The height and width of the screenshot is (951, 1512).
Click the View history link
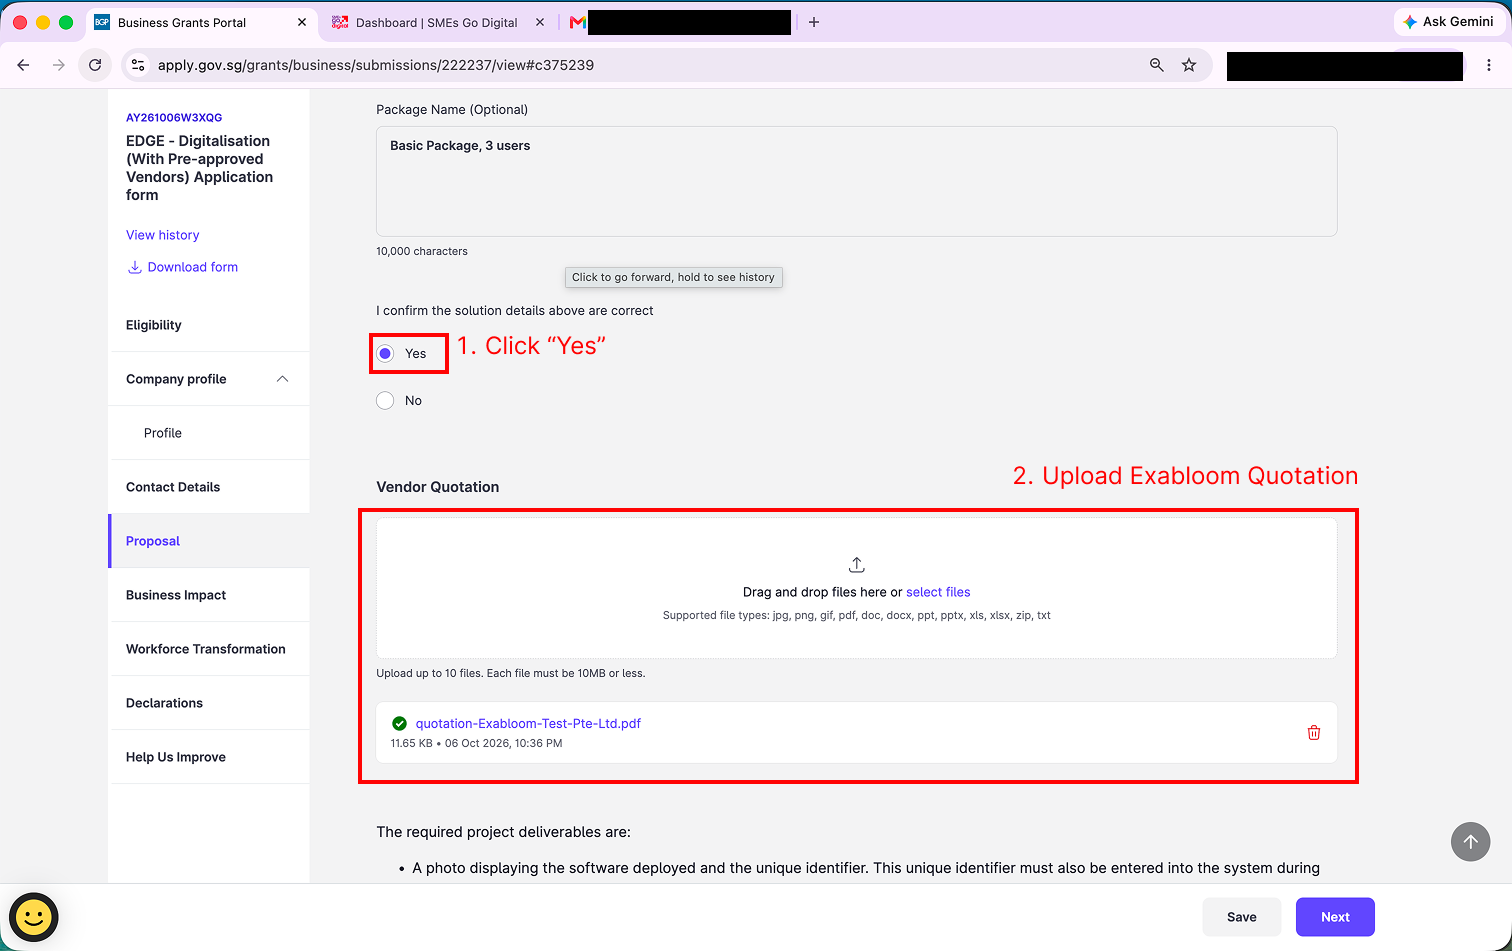[x=163, y=235]
